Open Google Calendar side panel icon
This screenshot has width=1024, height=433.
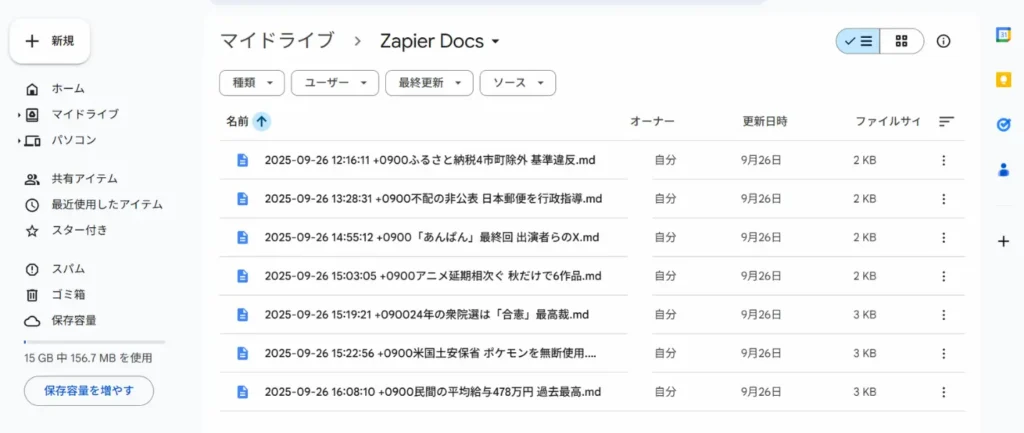[1003, 34]
